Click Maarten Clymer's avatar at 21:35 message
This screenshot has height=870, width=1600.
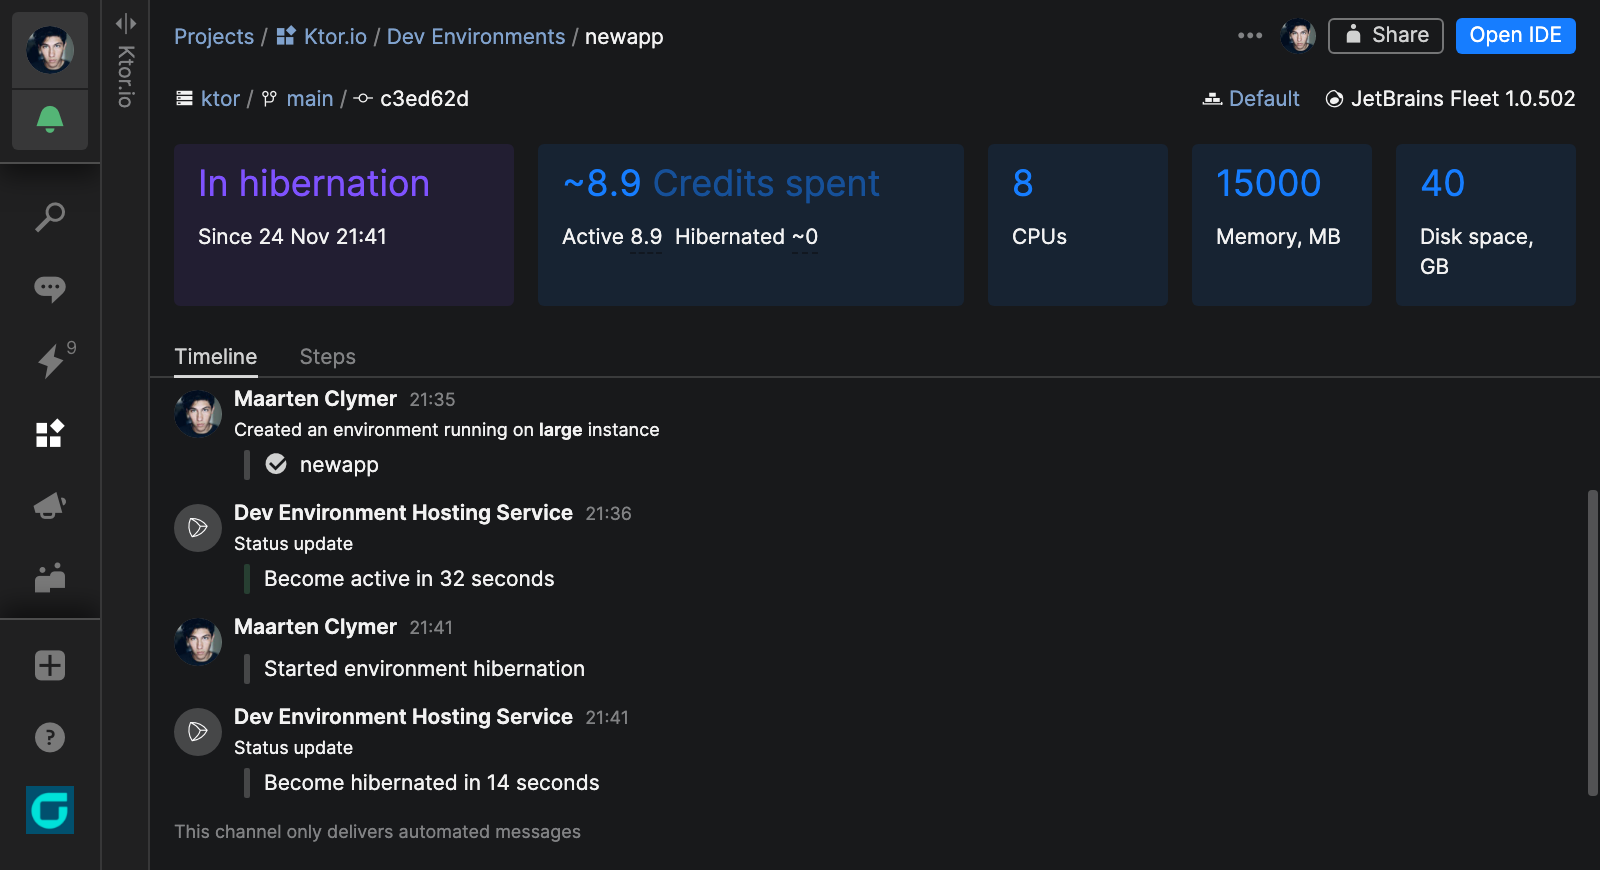(x=198, y=414)
